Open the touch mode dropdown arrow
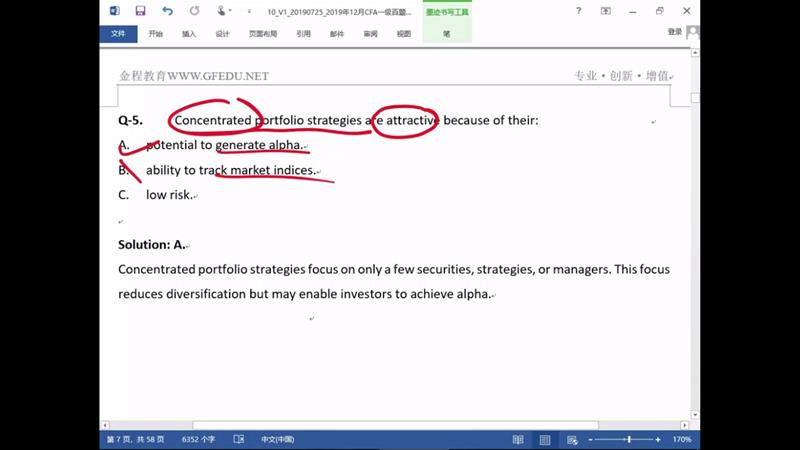This screenshot has height=450, width=800. 230,11
